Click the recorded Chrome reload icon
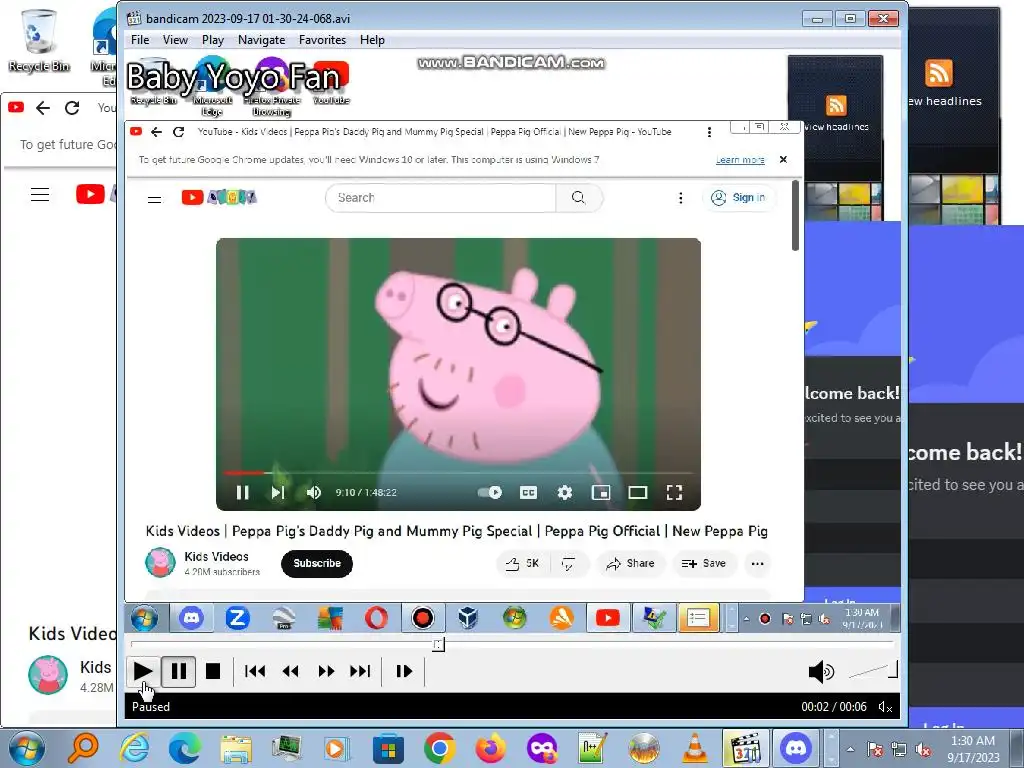This screenshot has height=768, width=1024. (178, 132)
